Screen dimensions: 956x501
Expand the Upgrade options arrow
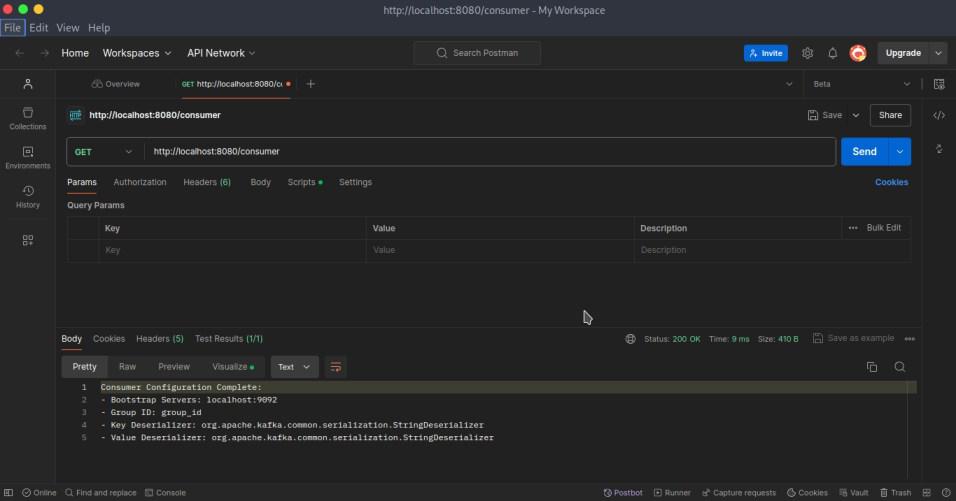[x=938, y=53]
